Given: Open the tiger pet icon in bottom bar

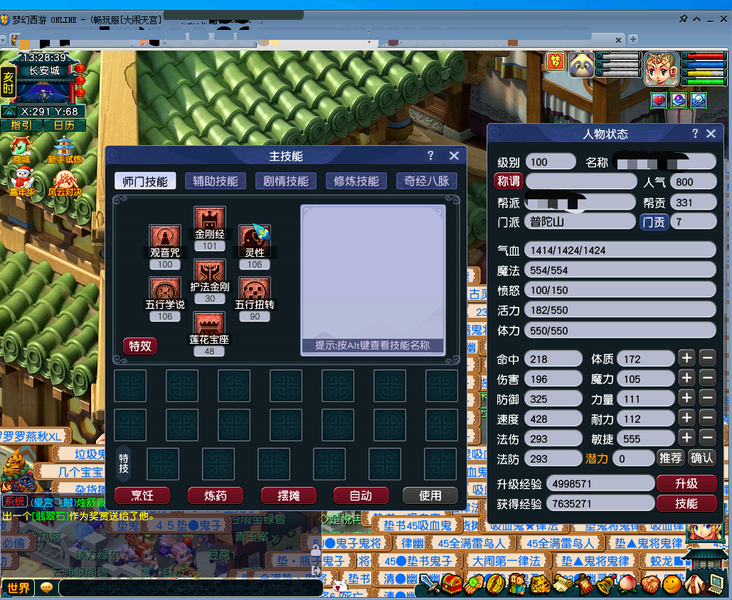Looking at the screenshot, I should 539,584.
